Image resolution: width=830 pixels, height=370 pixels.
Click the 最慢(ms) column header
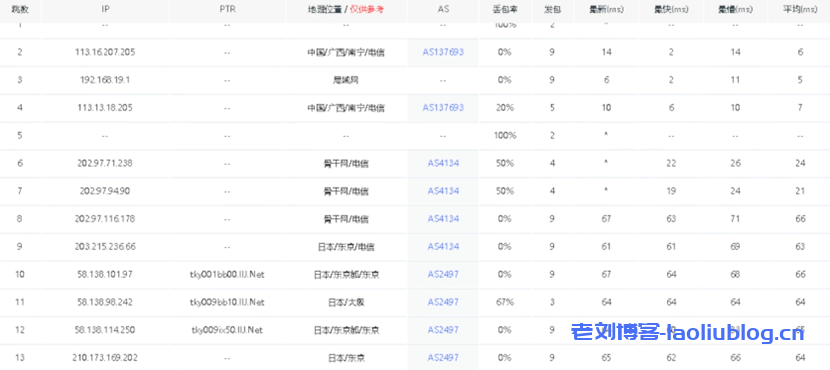coord(736,10)
